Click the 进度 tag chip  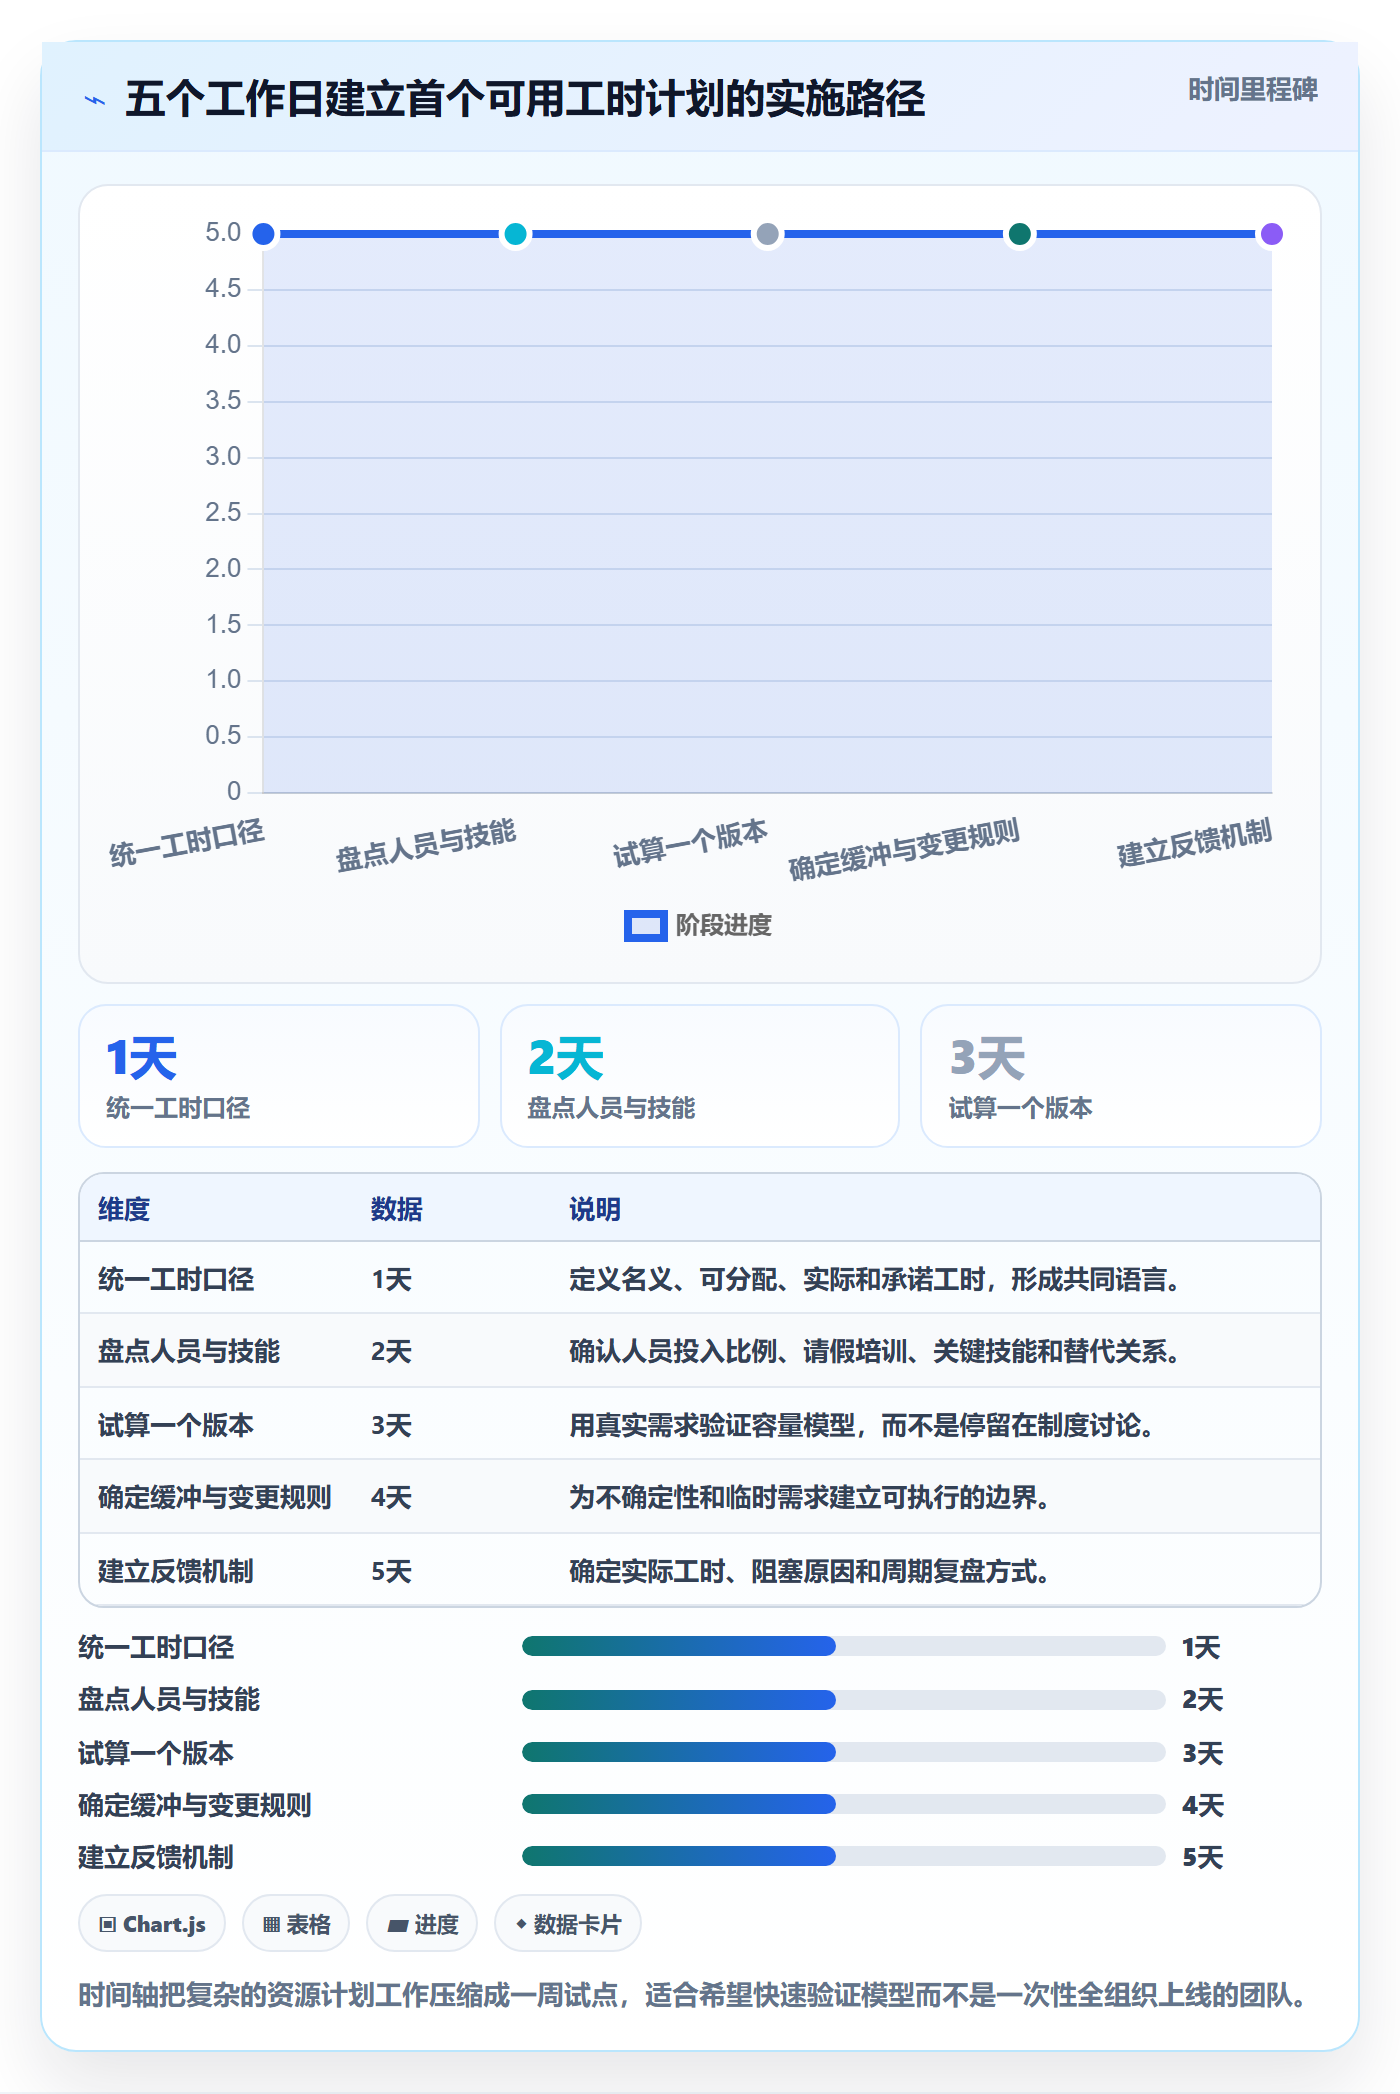[422, 1924]
